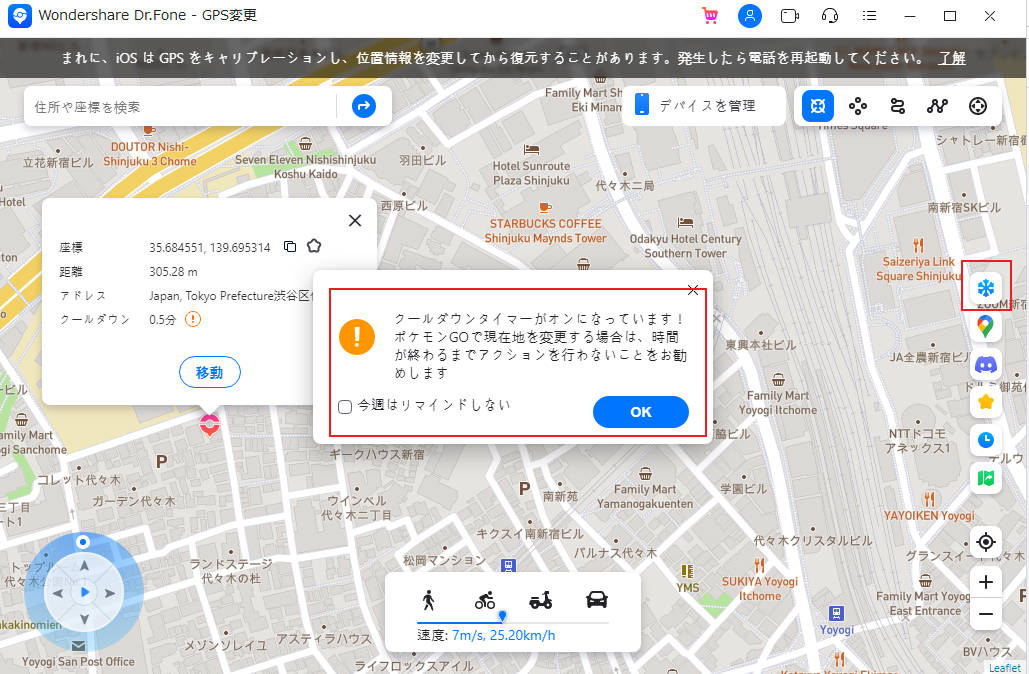Click the red location pin marker
The width and height of the screenshot is (1029, 674).
tap(209, 425)
